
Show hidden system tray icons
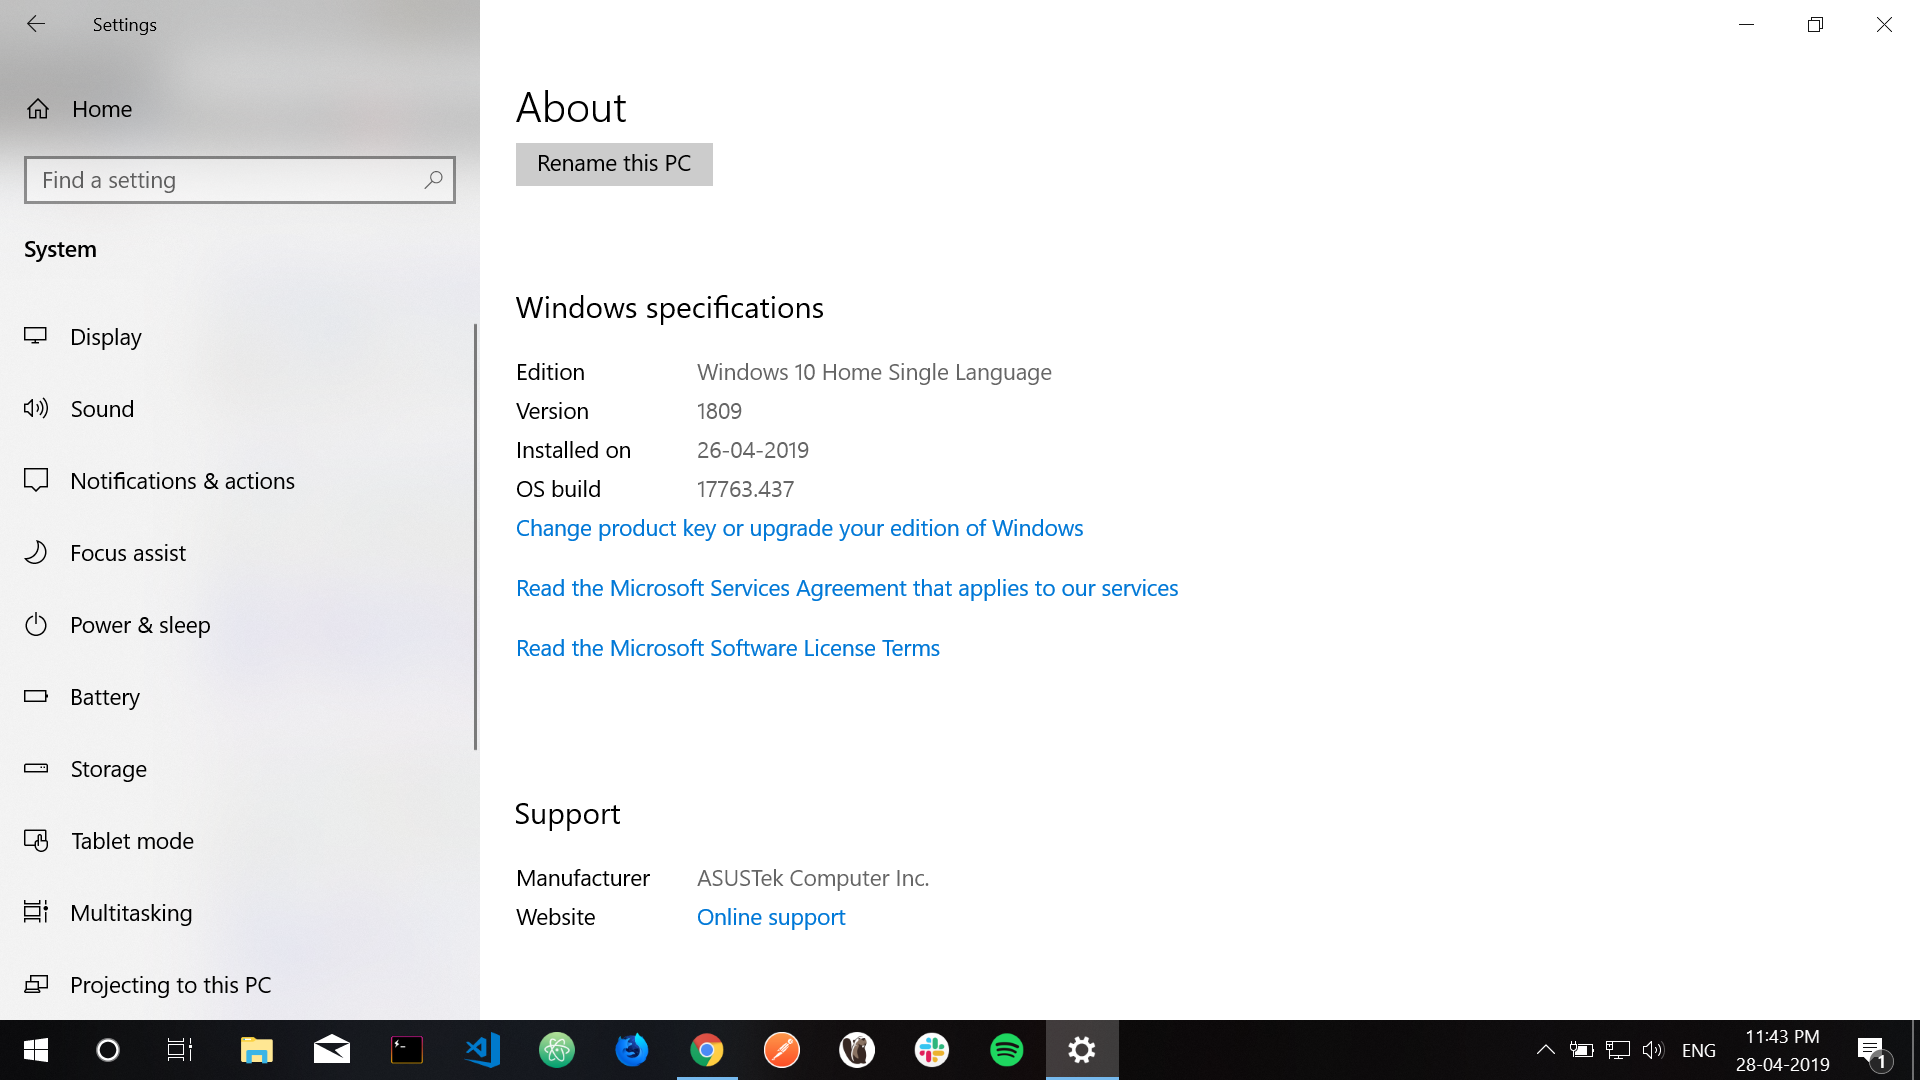coord(1545,1050)
